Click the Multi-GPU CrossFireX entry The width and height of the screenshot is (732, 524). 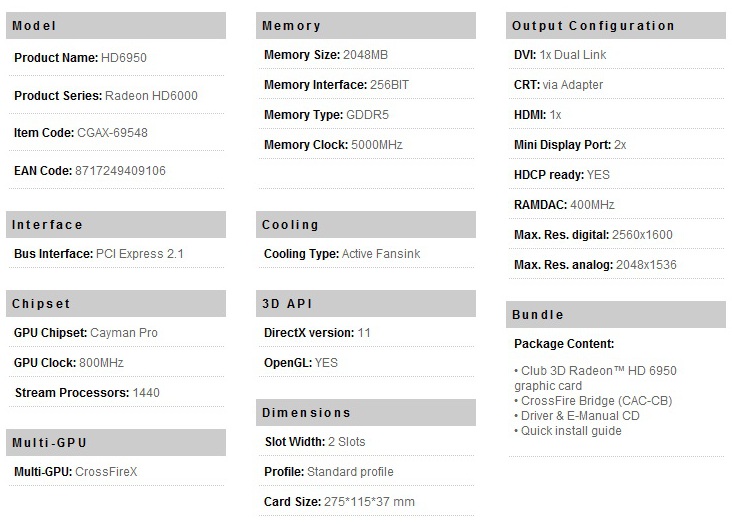(76, 471)
